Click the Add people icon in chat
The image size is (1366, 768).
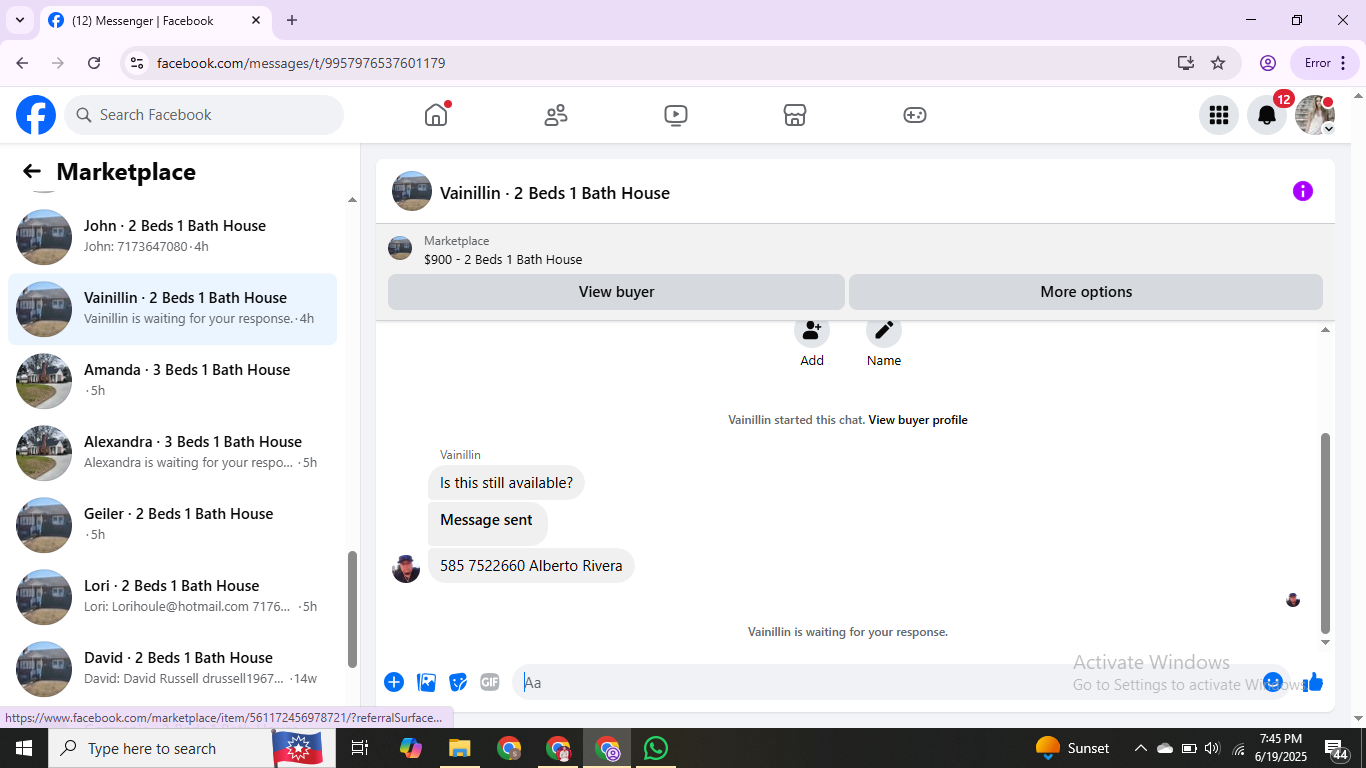(x=812, y=331)
